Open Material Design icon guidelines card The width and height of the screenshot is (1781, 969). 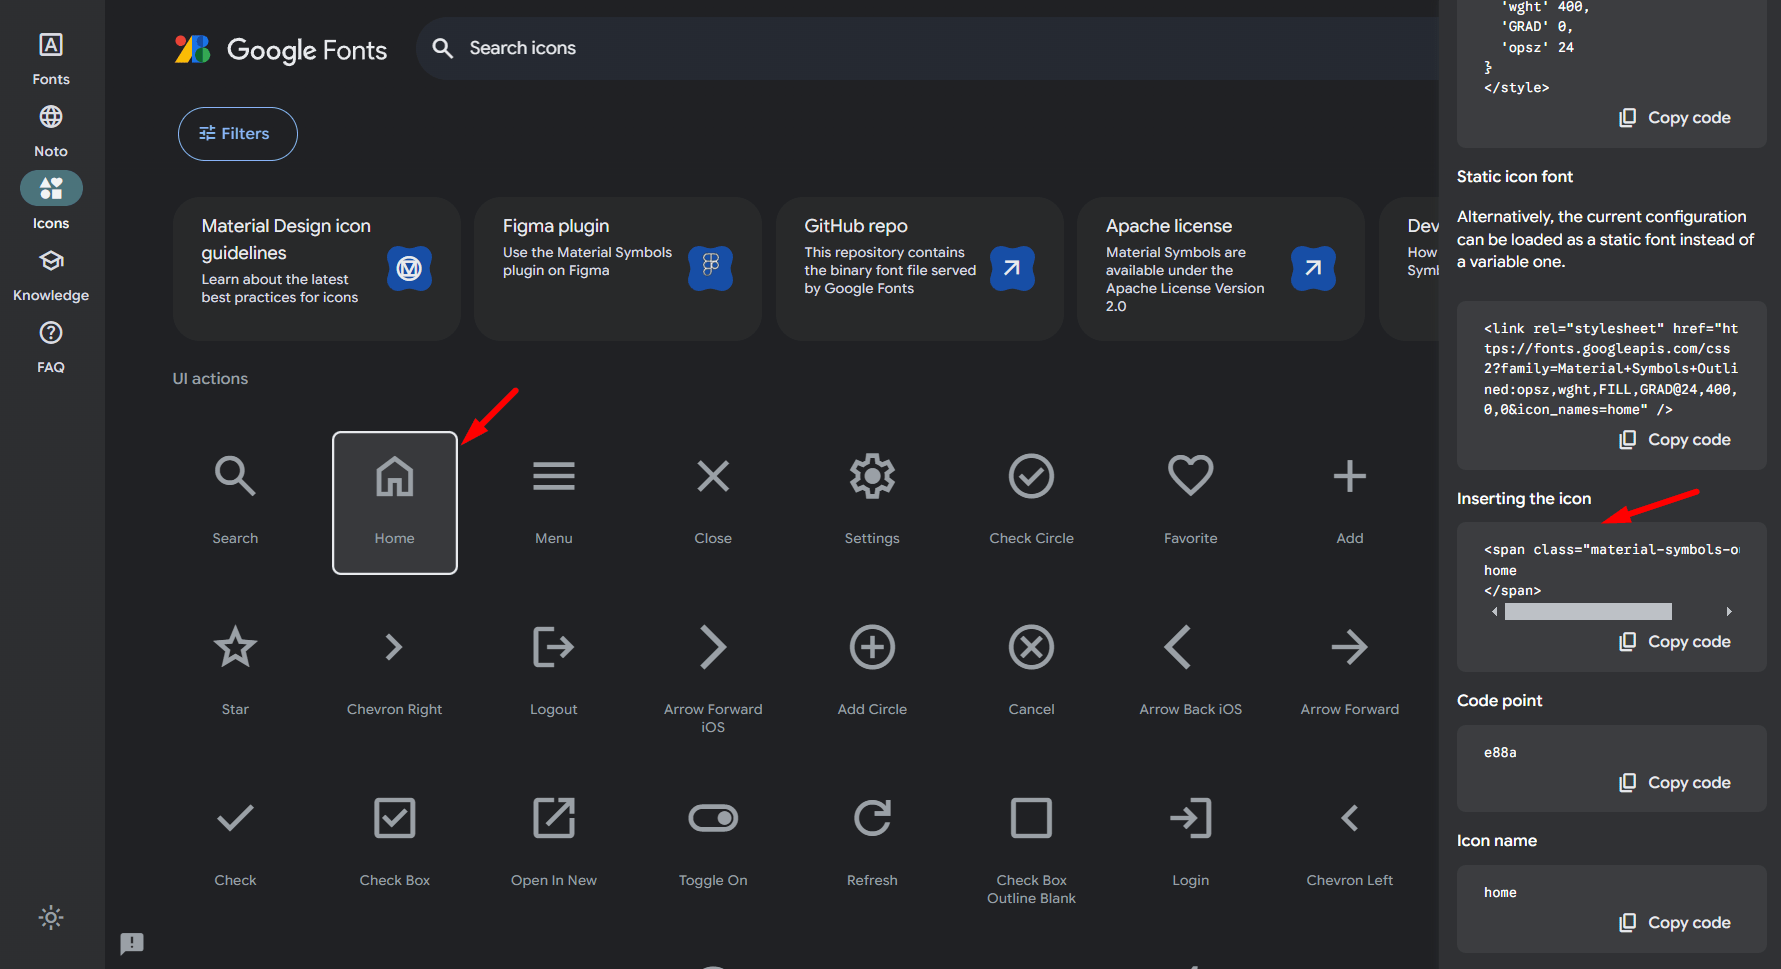[316, 268]
